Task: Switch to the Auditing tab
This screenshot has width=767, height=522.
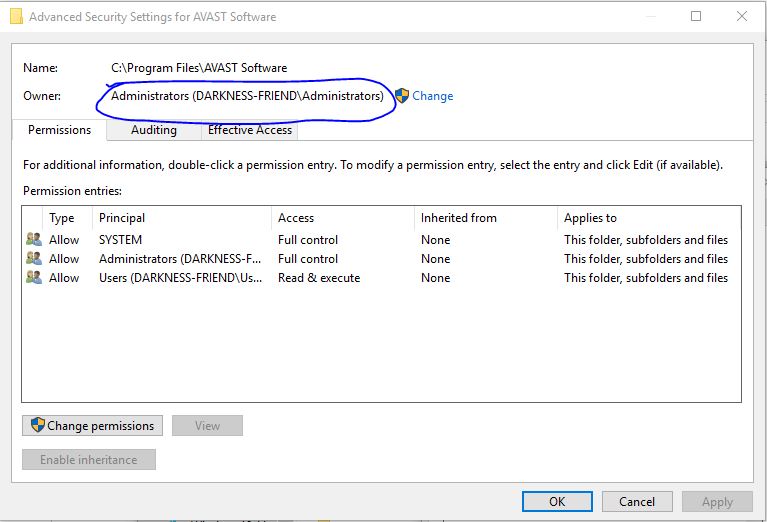Action: 154,130
